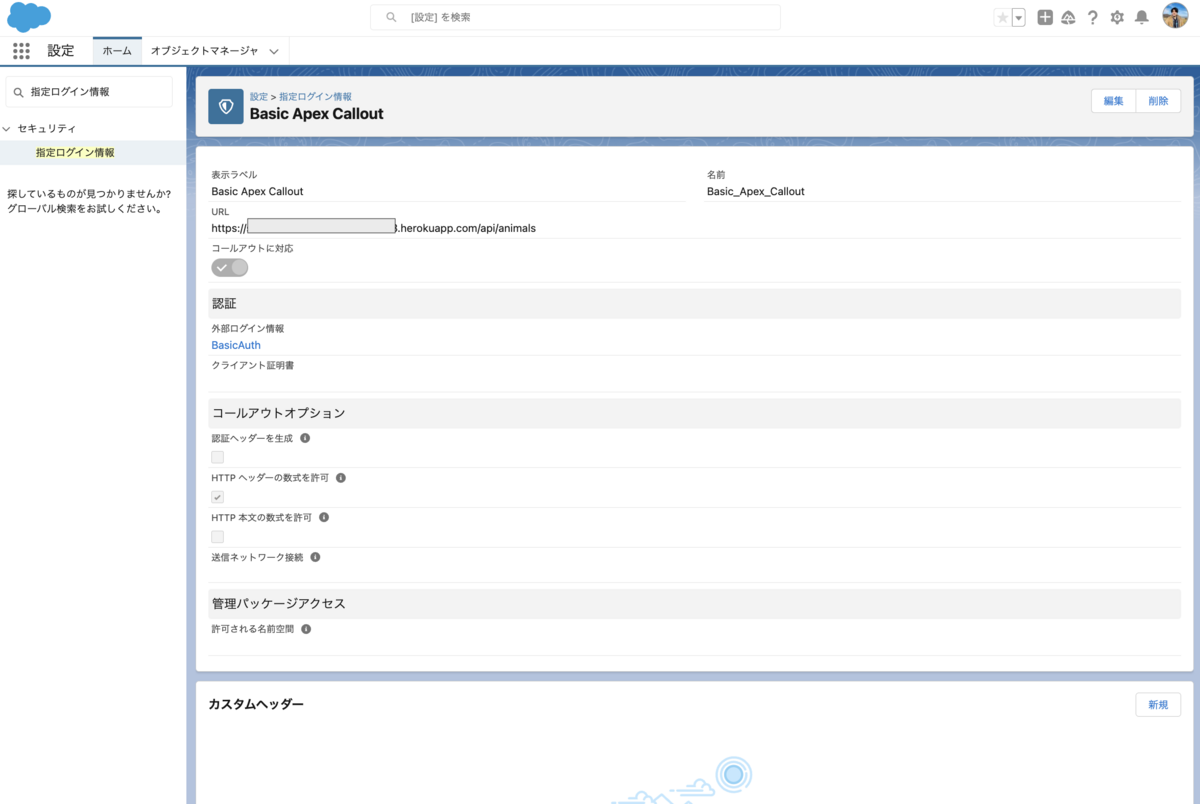Open the favorites list dropdown arrow

(1018, 17)
